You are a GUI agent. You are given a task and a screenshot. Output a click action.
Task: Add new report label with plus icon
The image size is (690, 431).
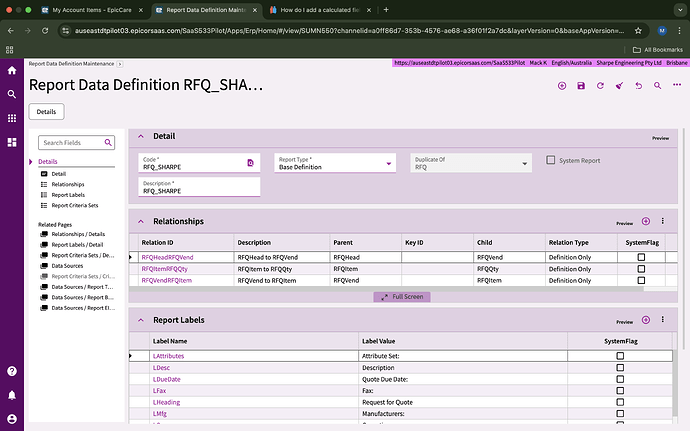[646, 320]
